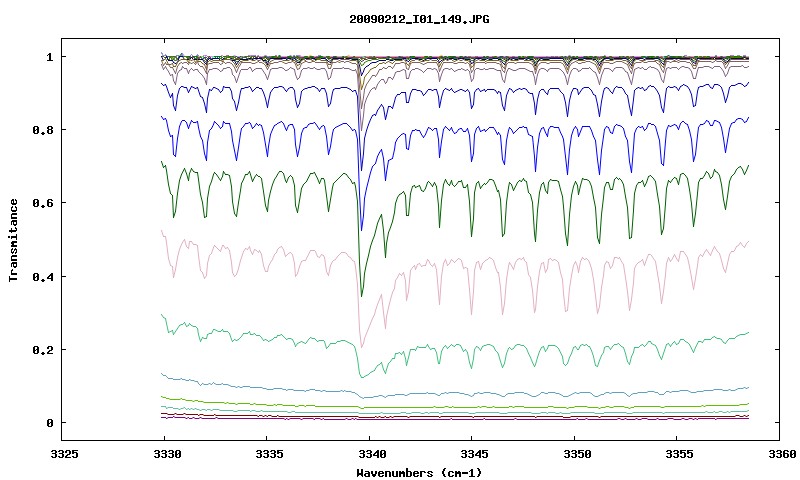
Task: Click x-axis tick label 3360
Action: [x=782, y=454]
